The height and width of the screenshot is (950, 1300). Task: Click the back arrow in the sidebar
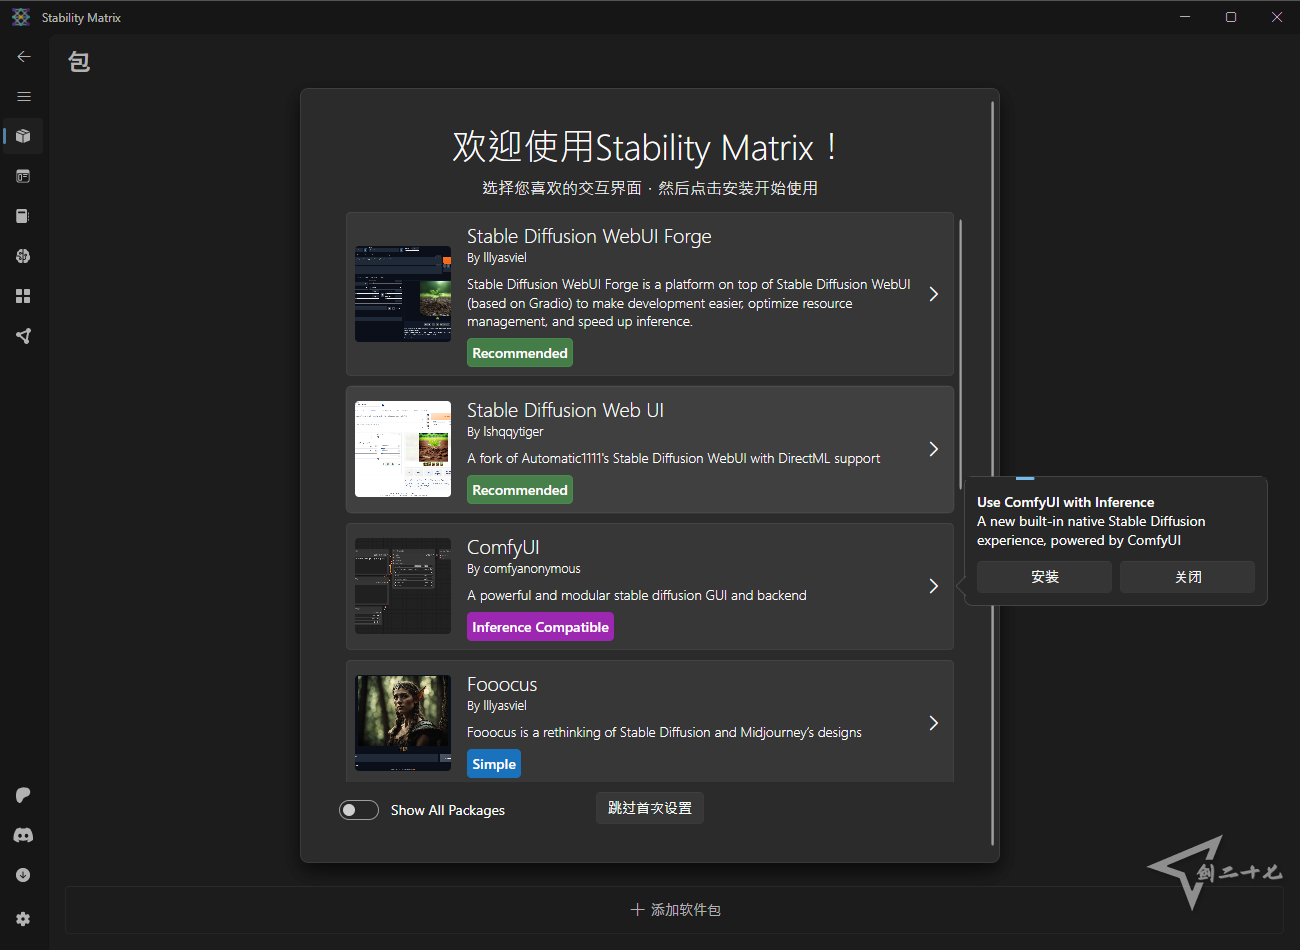(24, 57)
